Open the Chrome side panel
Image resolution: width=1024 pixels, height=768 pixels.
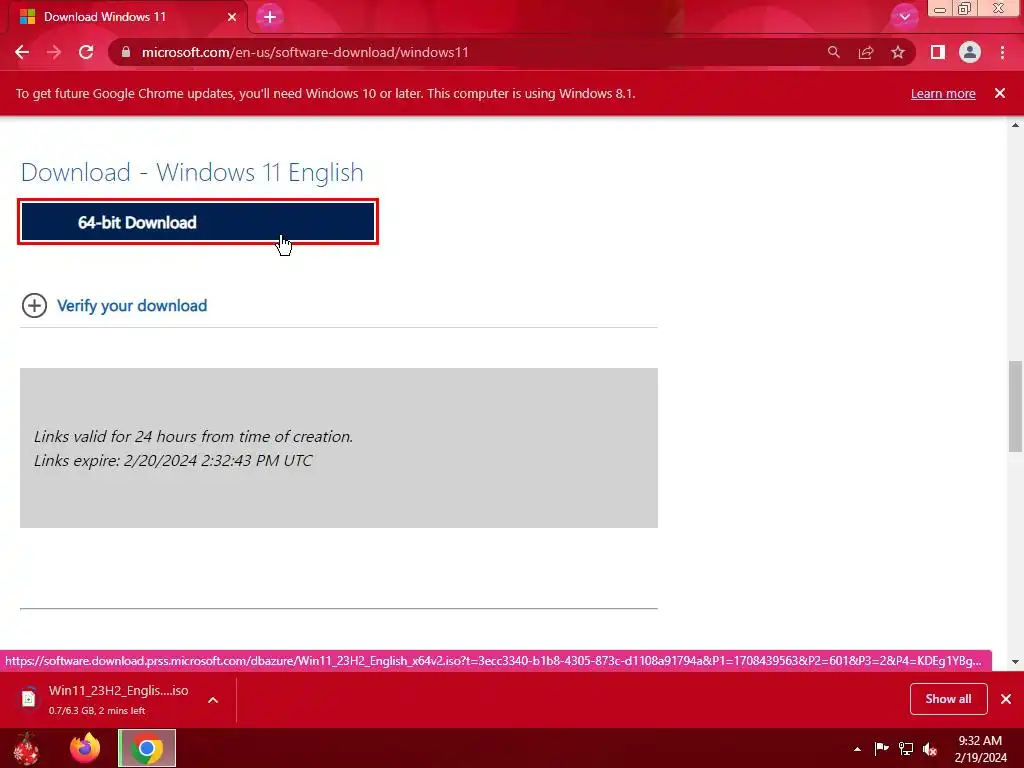coord(938,52)
